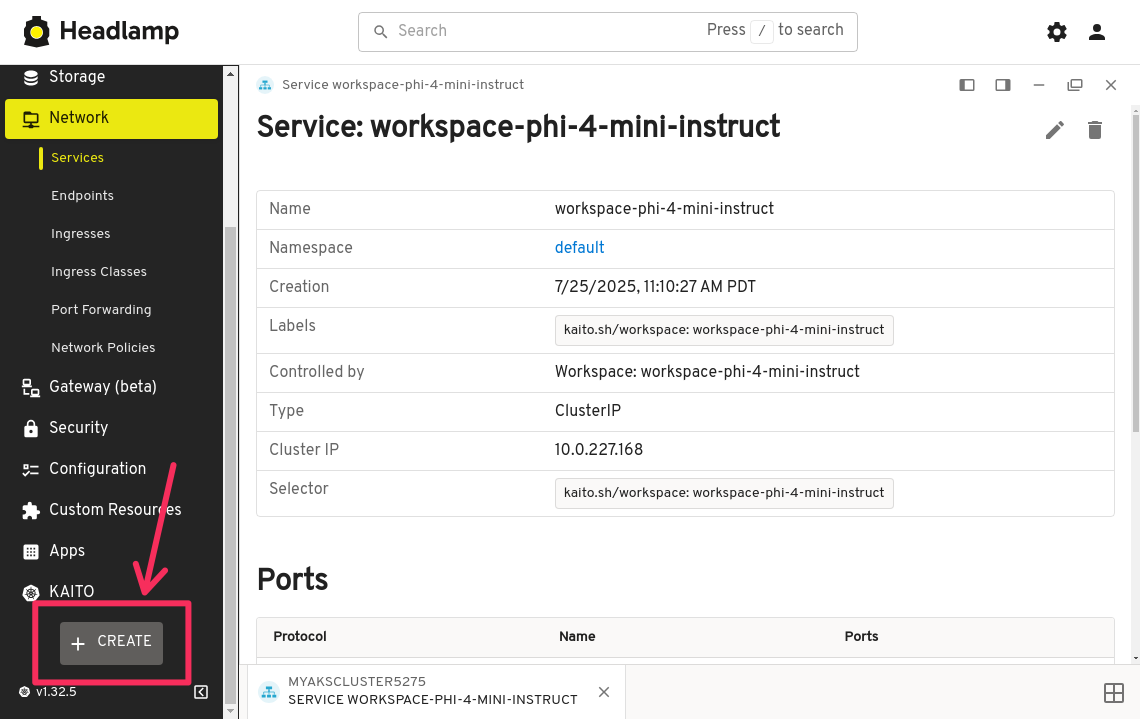1140x719 pixels.
Task: Expand the Configuration sidebar section
Action: pos(97,469)
